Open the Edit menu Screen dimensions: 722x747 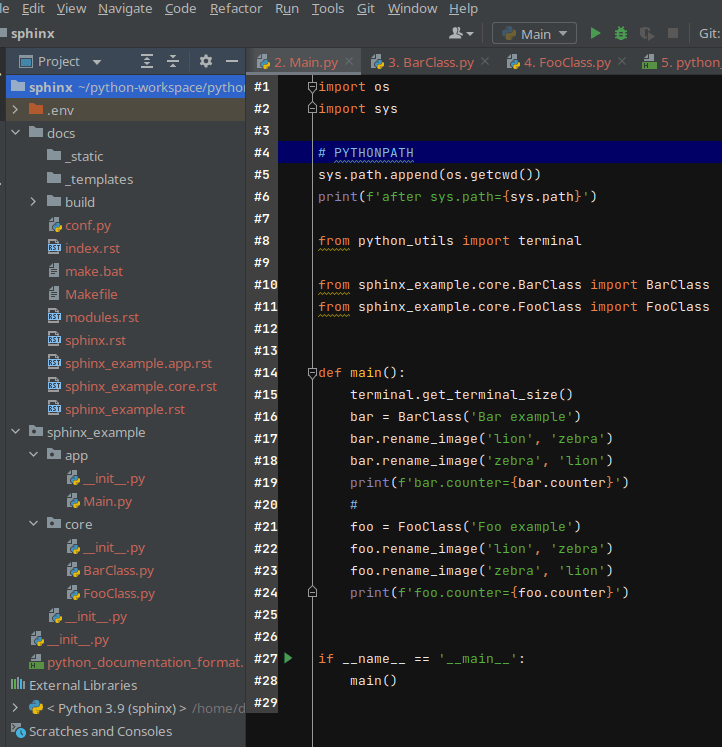point(33,9)
